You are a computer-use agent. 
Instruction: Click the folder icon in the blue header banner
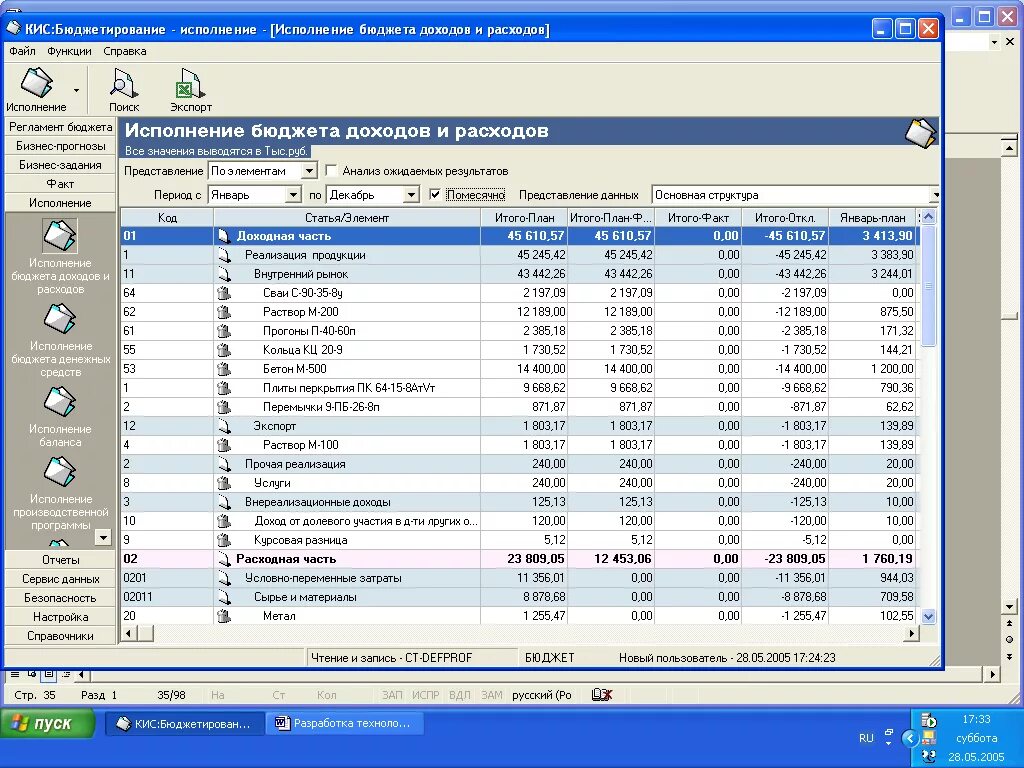[x=920, y=133]
